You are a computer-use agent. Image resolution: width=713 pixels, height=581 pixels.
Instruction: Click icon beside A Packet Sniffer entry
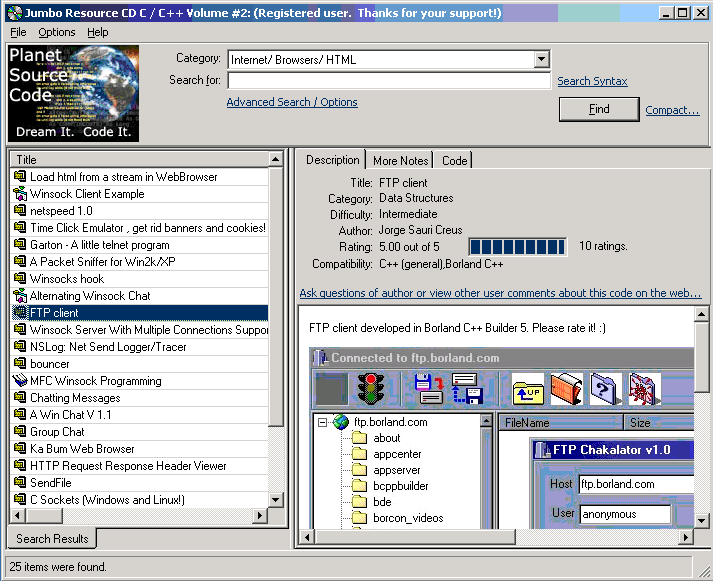(20, 261)
